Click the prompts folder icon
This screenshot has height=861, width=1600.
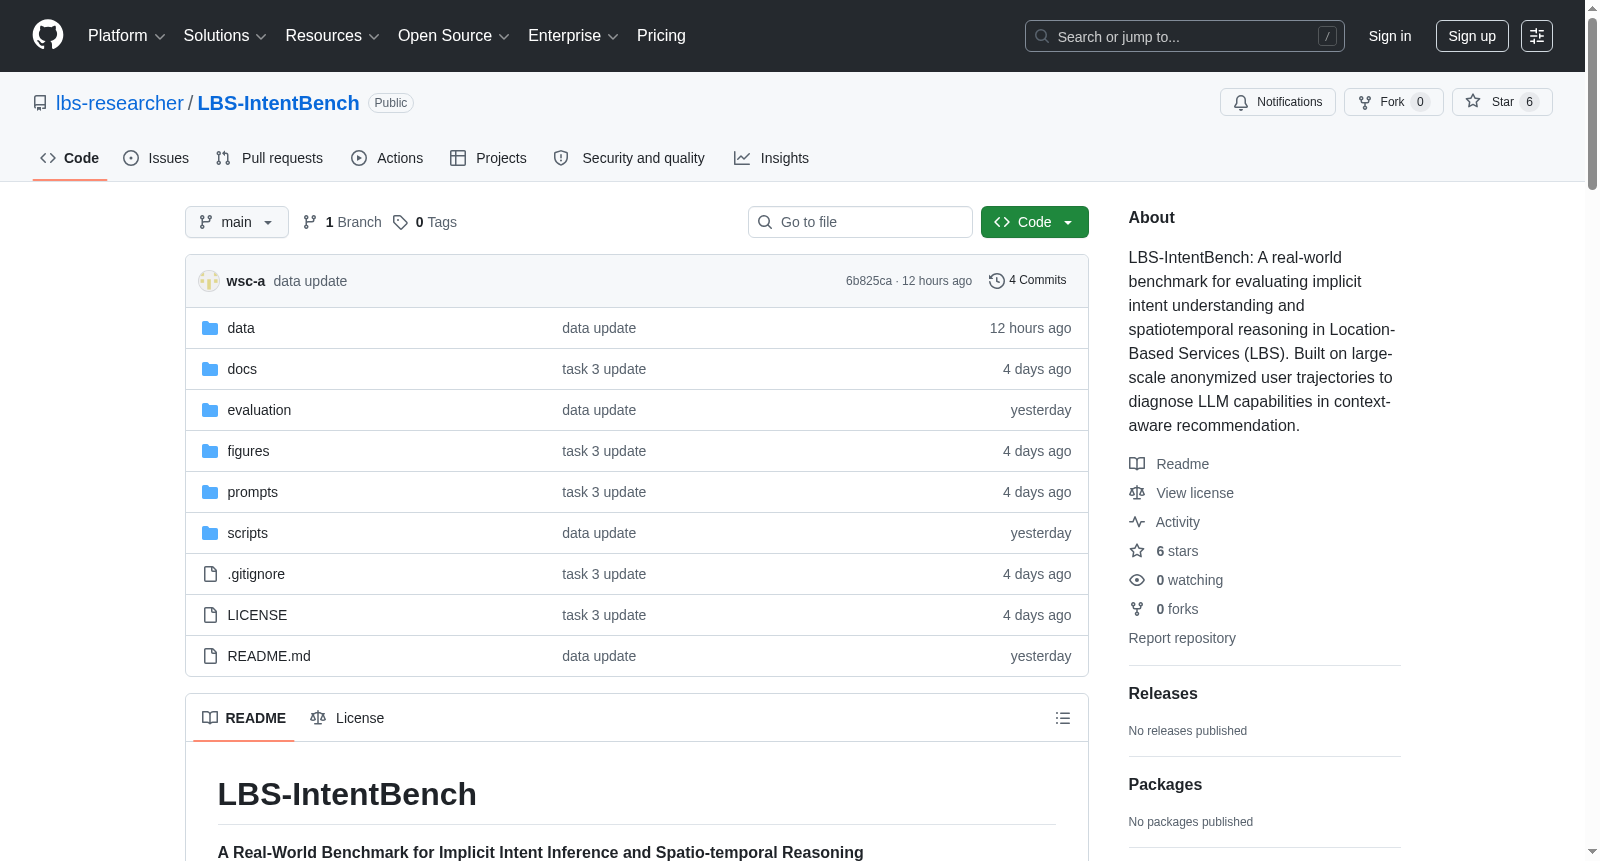coord(210,492)
